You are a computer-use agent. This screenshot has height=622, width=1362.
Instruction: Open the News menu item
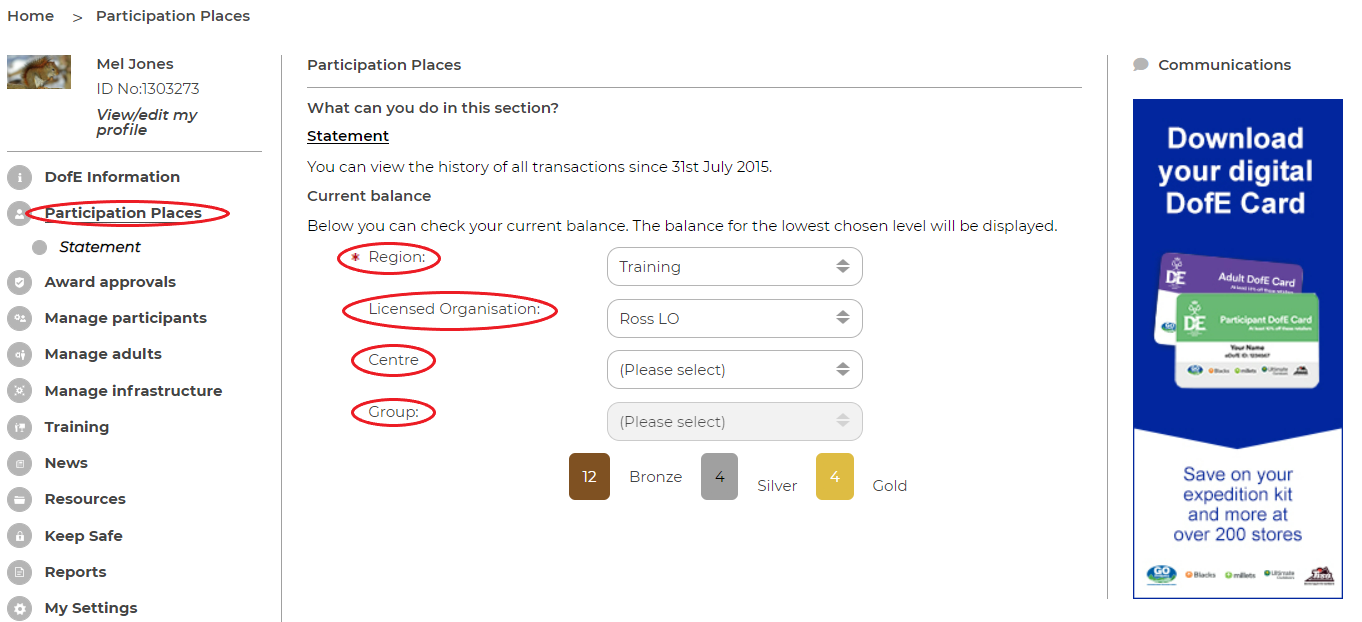66,463
